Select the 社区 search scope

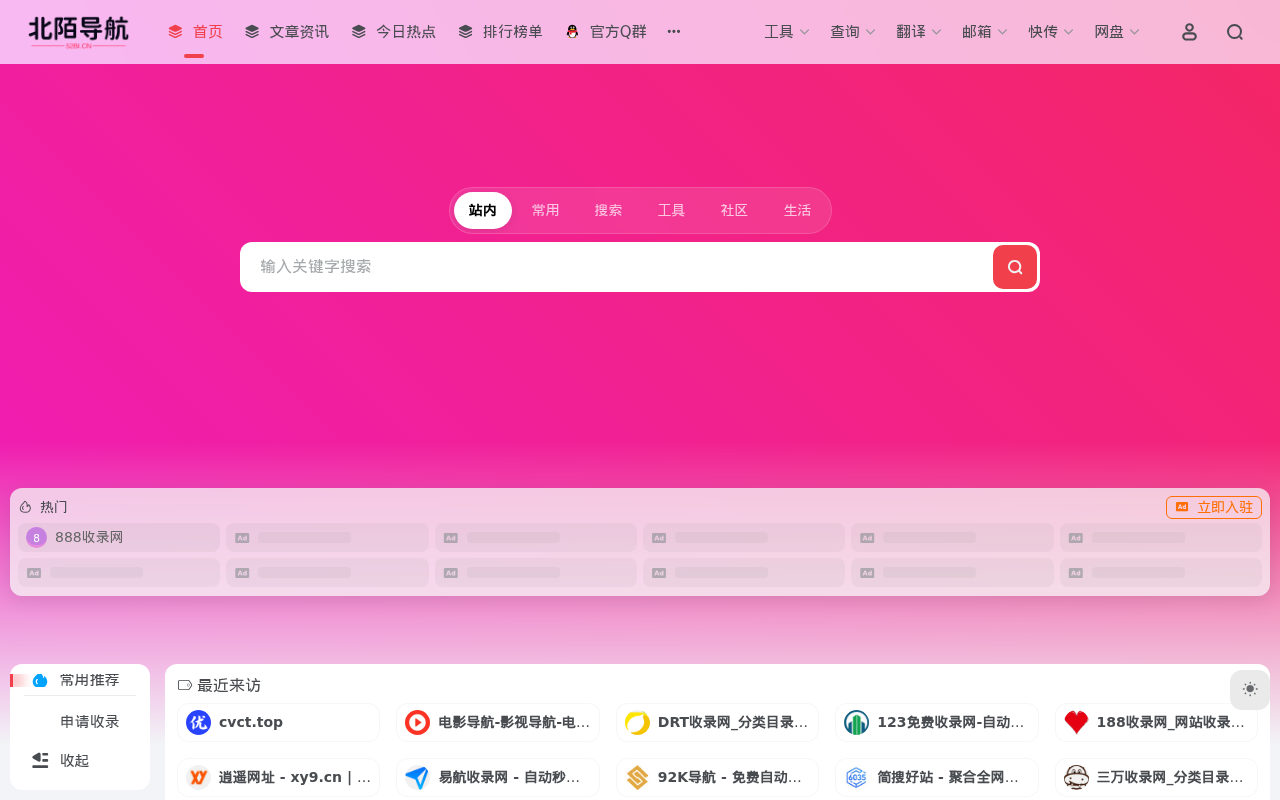(733, 210)
